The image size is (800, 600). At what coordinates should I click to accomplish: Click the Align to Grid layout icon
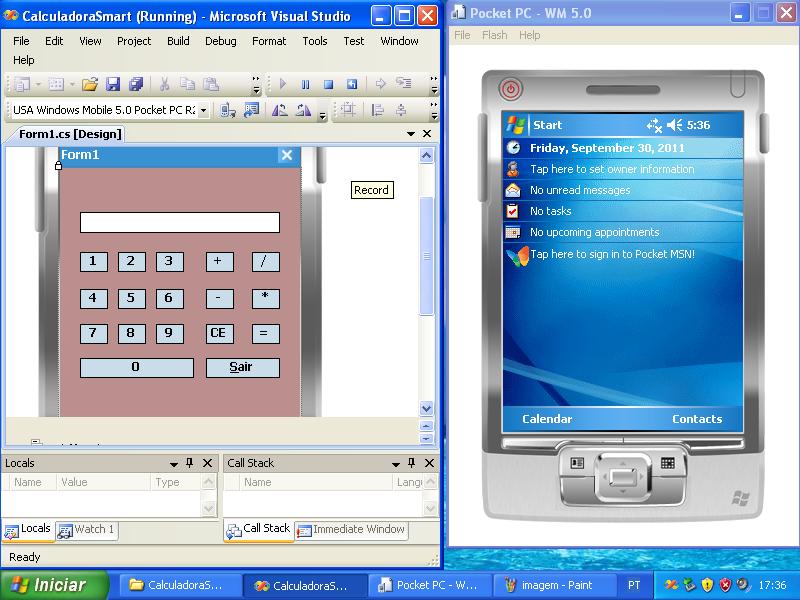click(x=348, y=110)
